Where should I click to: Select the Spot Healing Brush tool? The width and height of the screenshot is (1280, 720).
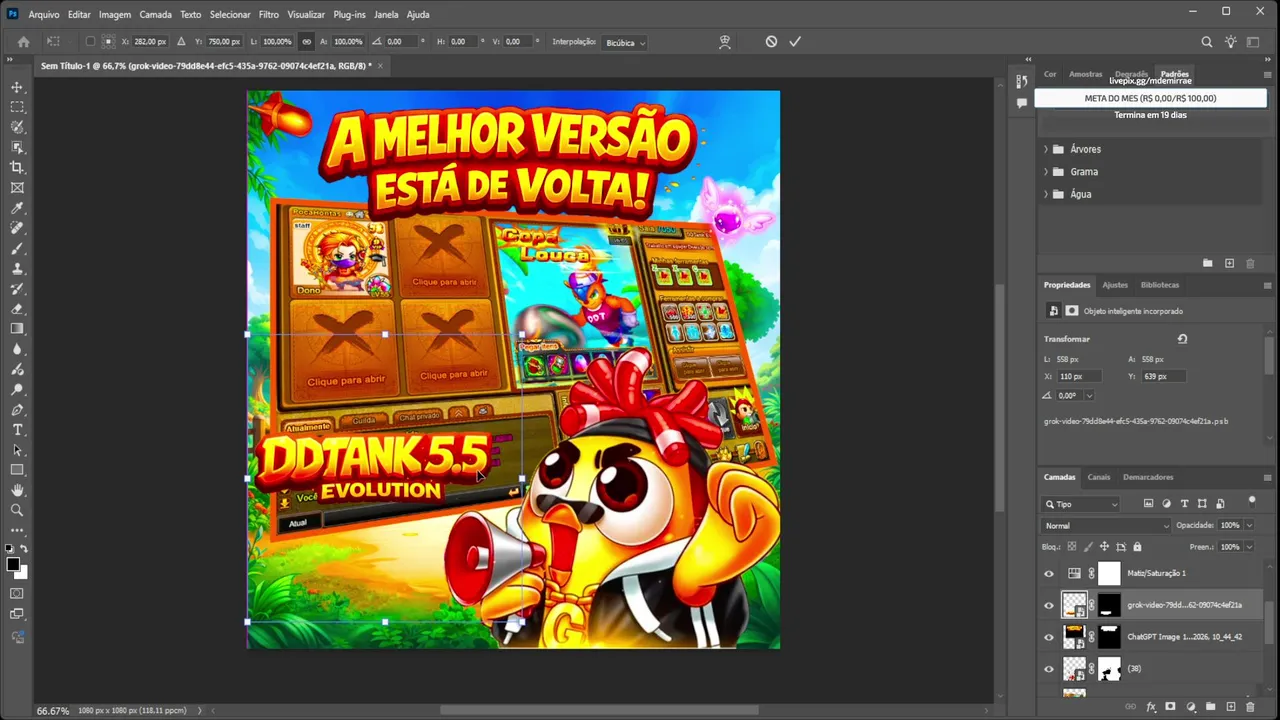pos(17,228)
